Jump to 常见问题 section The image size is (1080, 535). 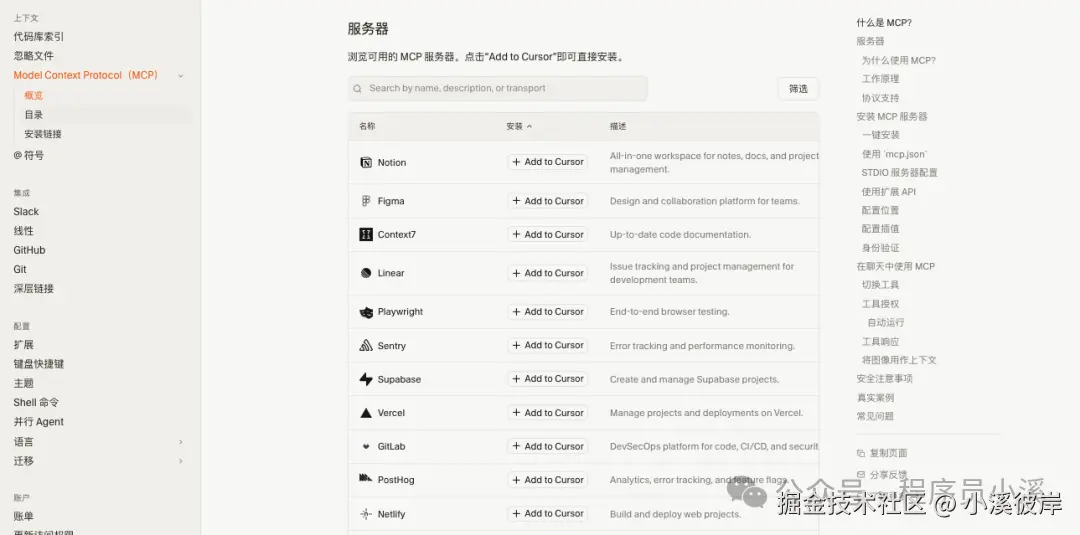coord(875,417)
